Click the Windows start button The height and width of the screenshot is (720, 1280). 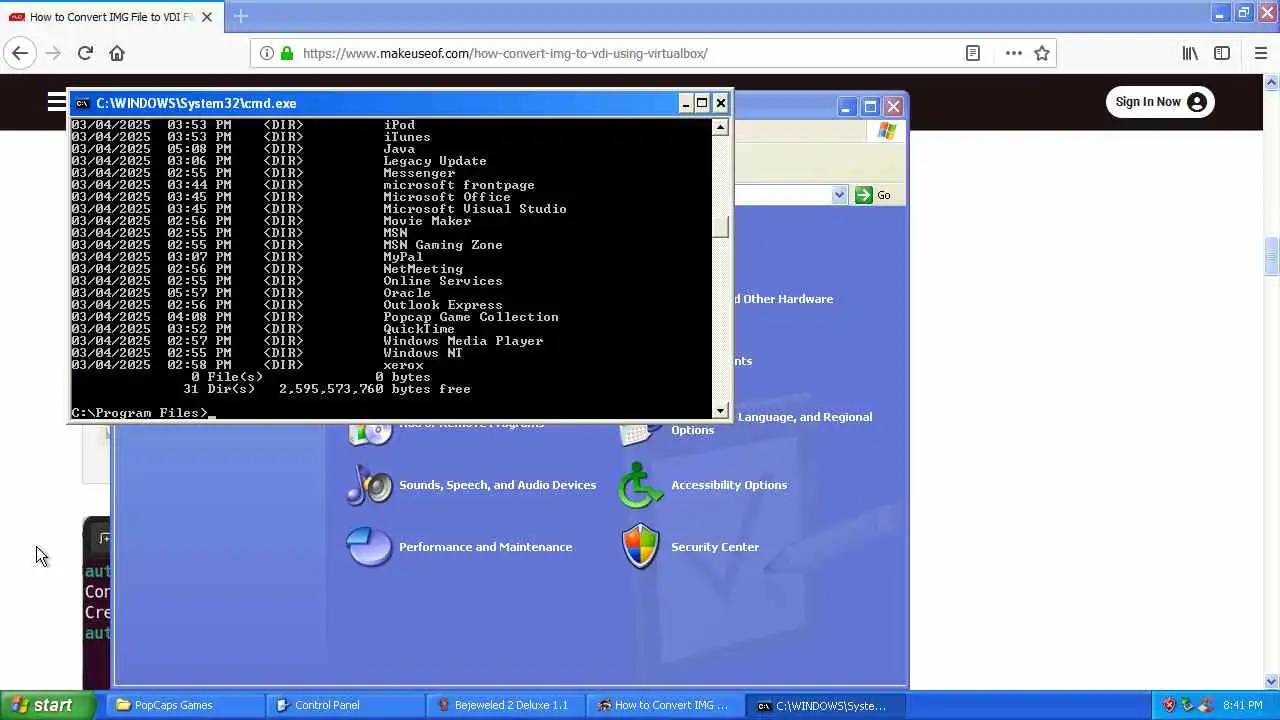[x=48, y=705]
